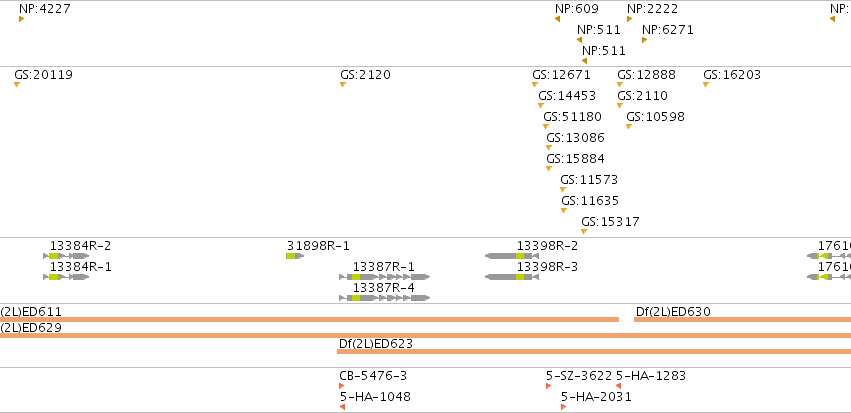Click the GS:2120 label text

[x=365, y=75]
